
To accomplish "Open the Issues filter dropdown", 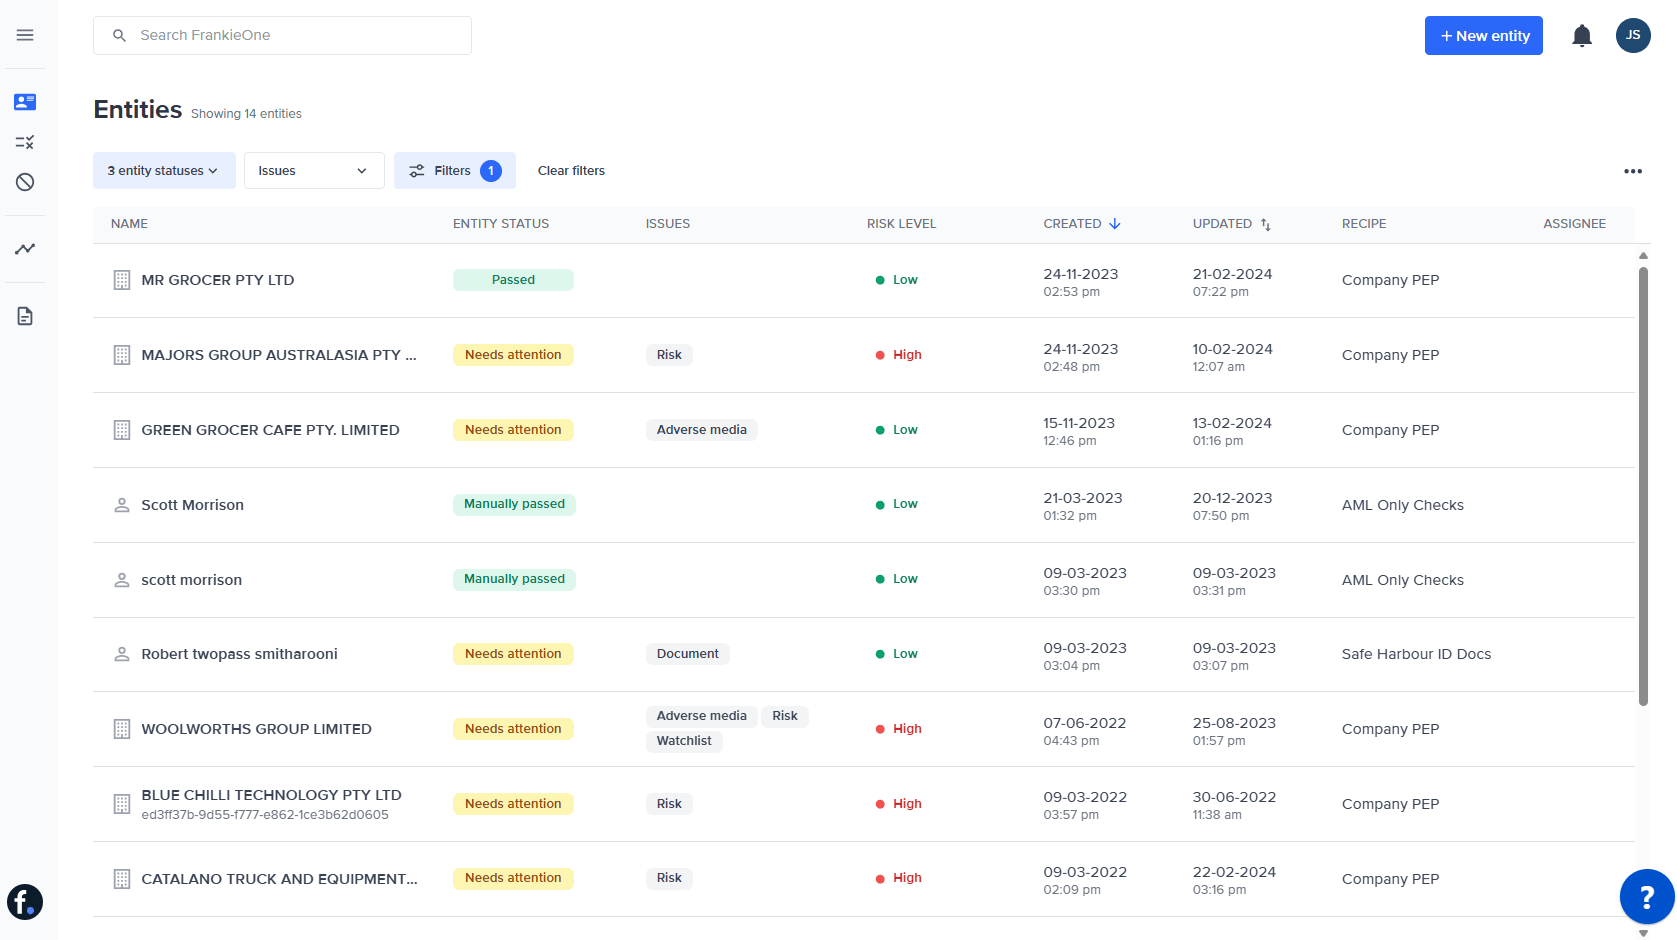I will pos(313,170).
